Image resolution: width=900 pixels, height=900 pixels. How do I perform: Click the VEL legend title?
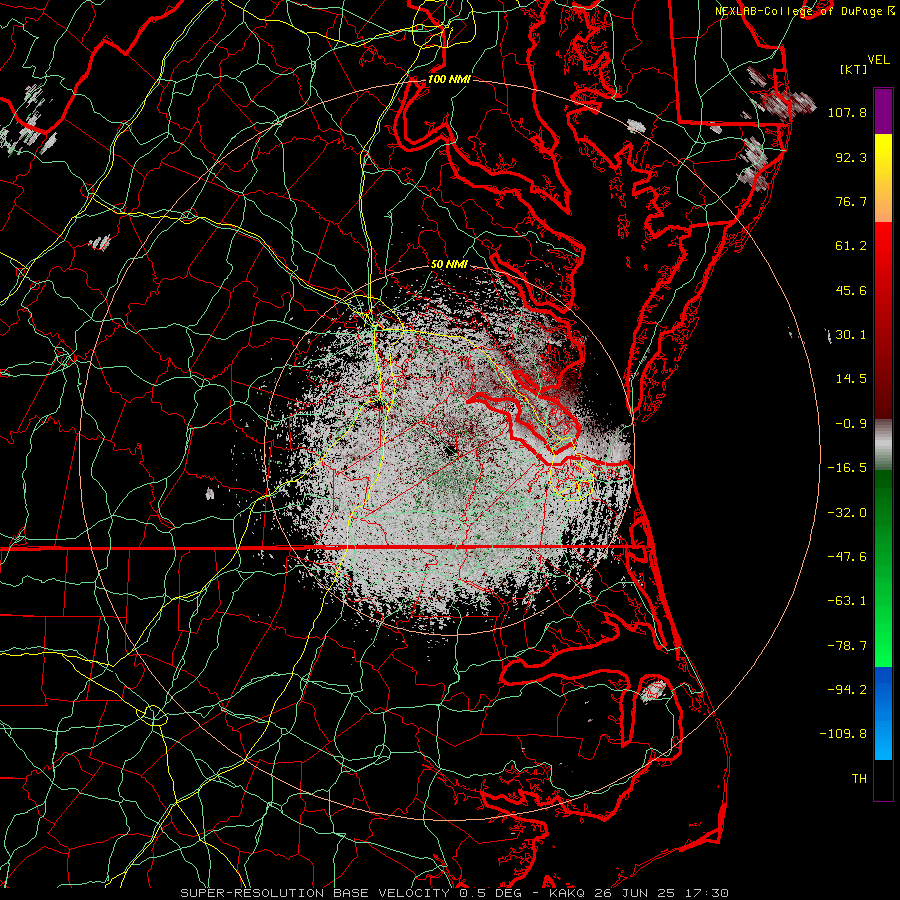(x=878, y=60)
